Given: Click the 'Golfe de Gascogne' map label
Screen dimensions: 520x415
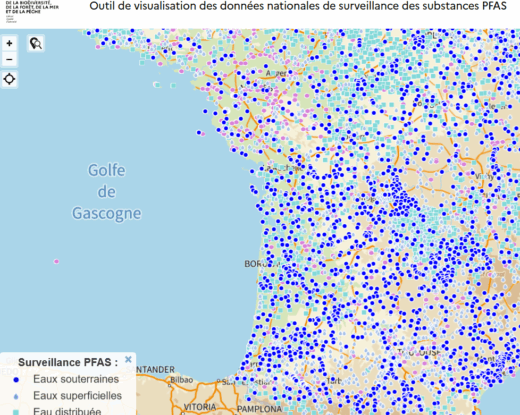Looking at the screenshot, I should pyautogui.click(x=107, y=192).
